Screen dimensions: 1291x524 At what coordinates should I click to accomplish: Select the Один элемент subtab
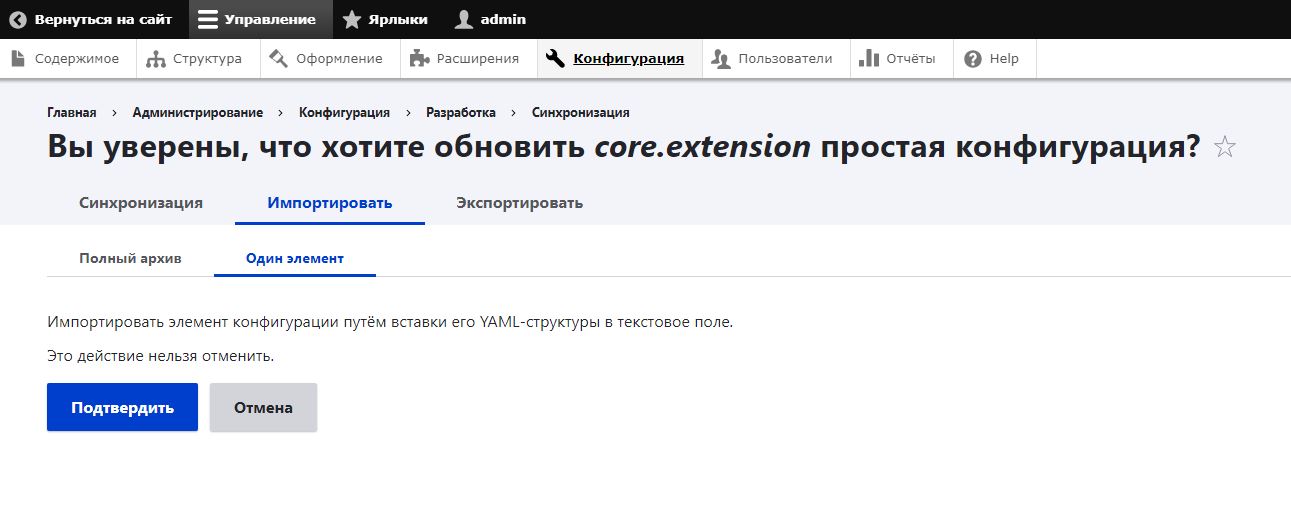point(295,258)
